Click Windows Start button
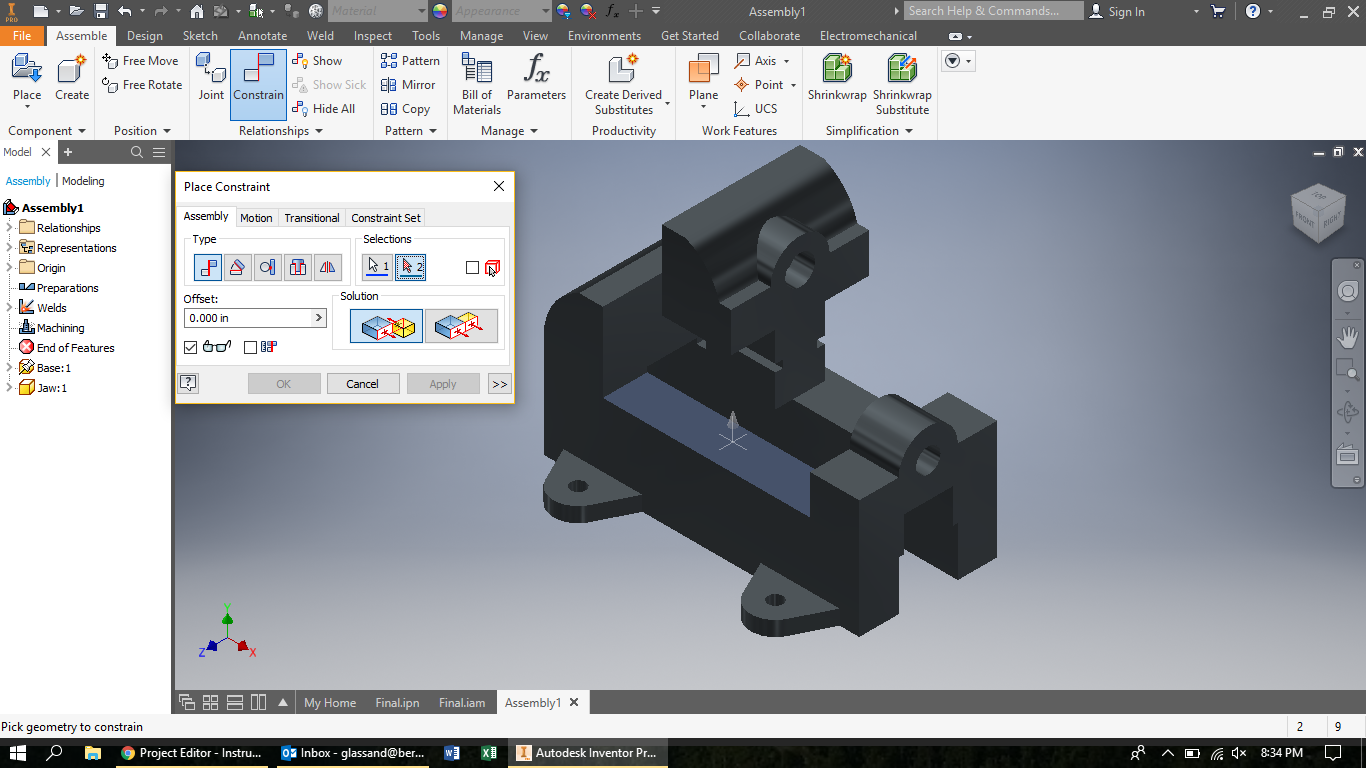 click(x=17, y=753)
